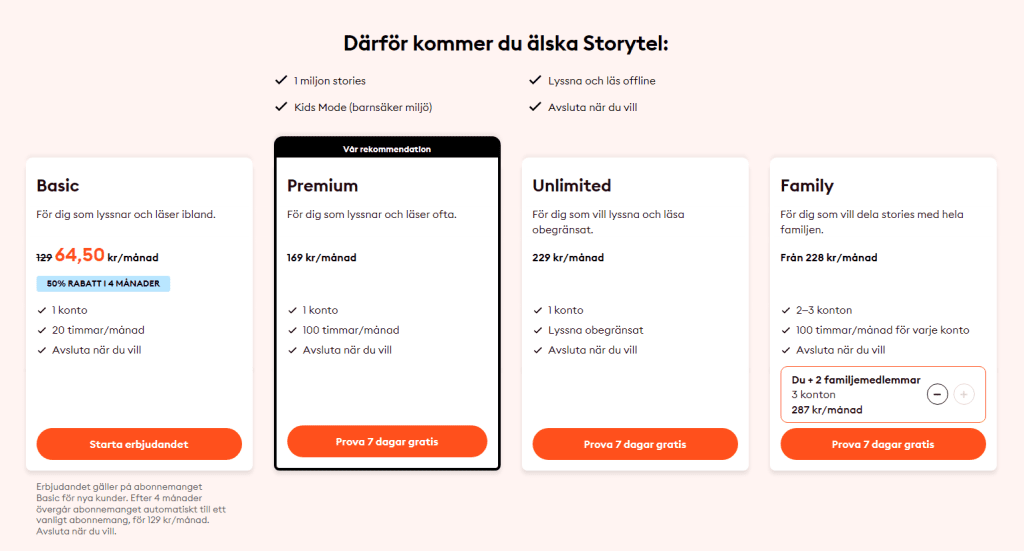Click Family plan's Prova 7 dagar gratis button
The height and width of the screenshot is (551, 1024).
coord(883,444)
